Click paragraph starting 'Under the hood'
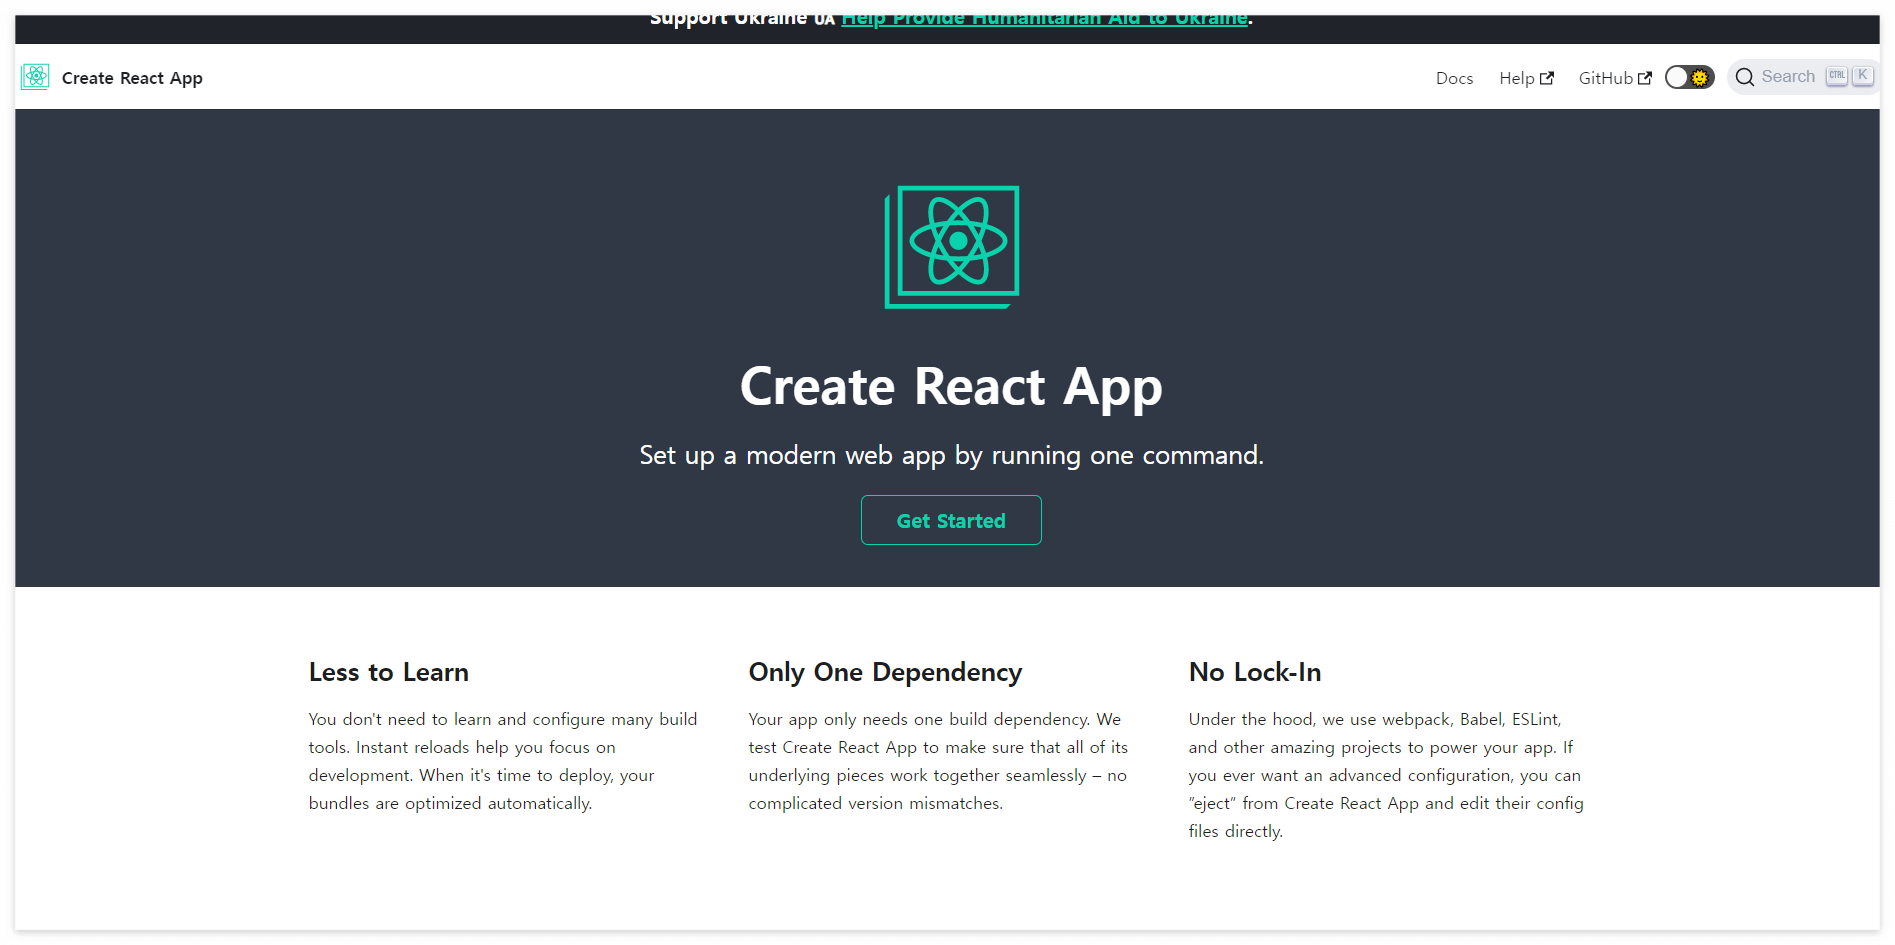The height and width of the screenshot is (945, 1895). pos(1386,775)
